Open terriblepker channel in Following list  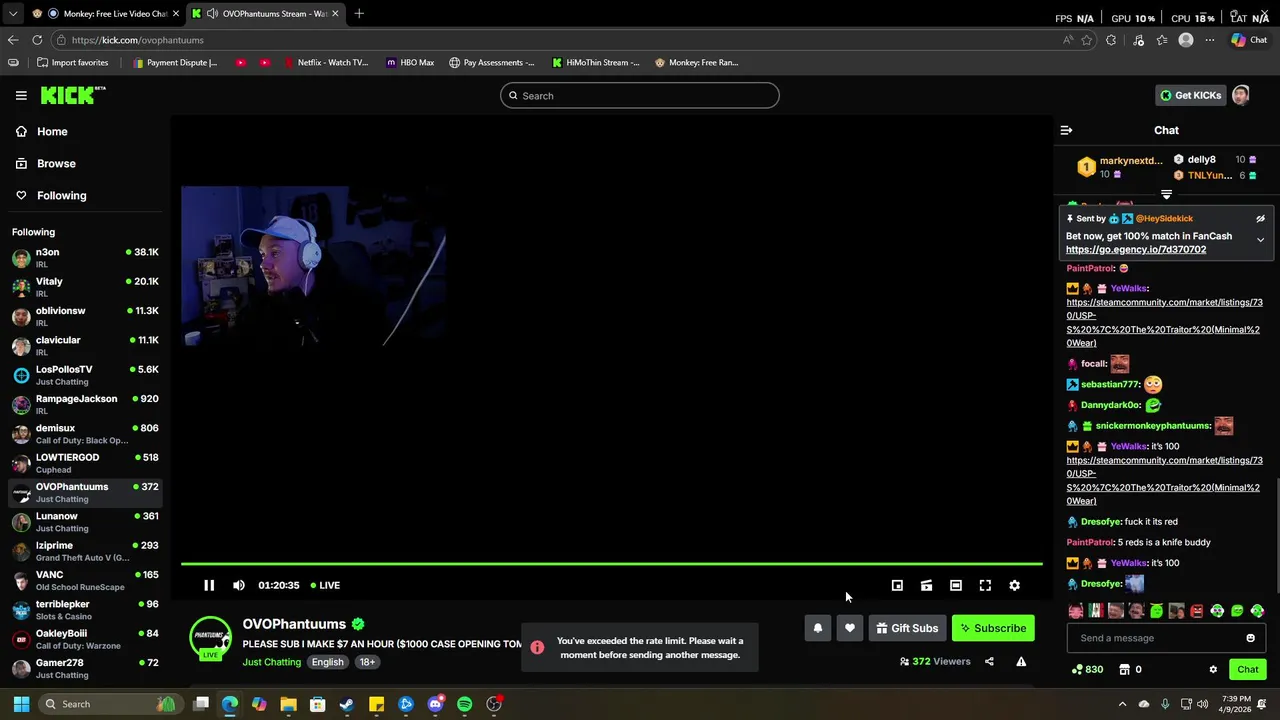[85, 610]
